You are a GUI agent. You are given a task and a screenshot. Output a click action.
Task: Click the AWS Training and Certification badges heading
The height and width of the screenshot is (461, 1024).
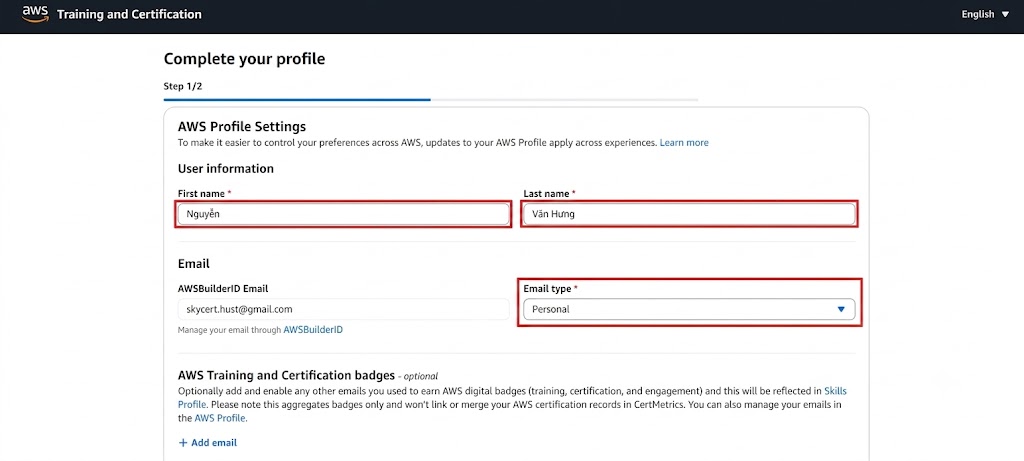286,375
